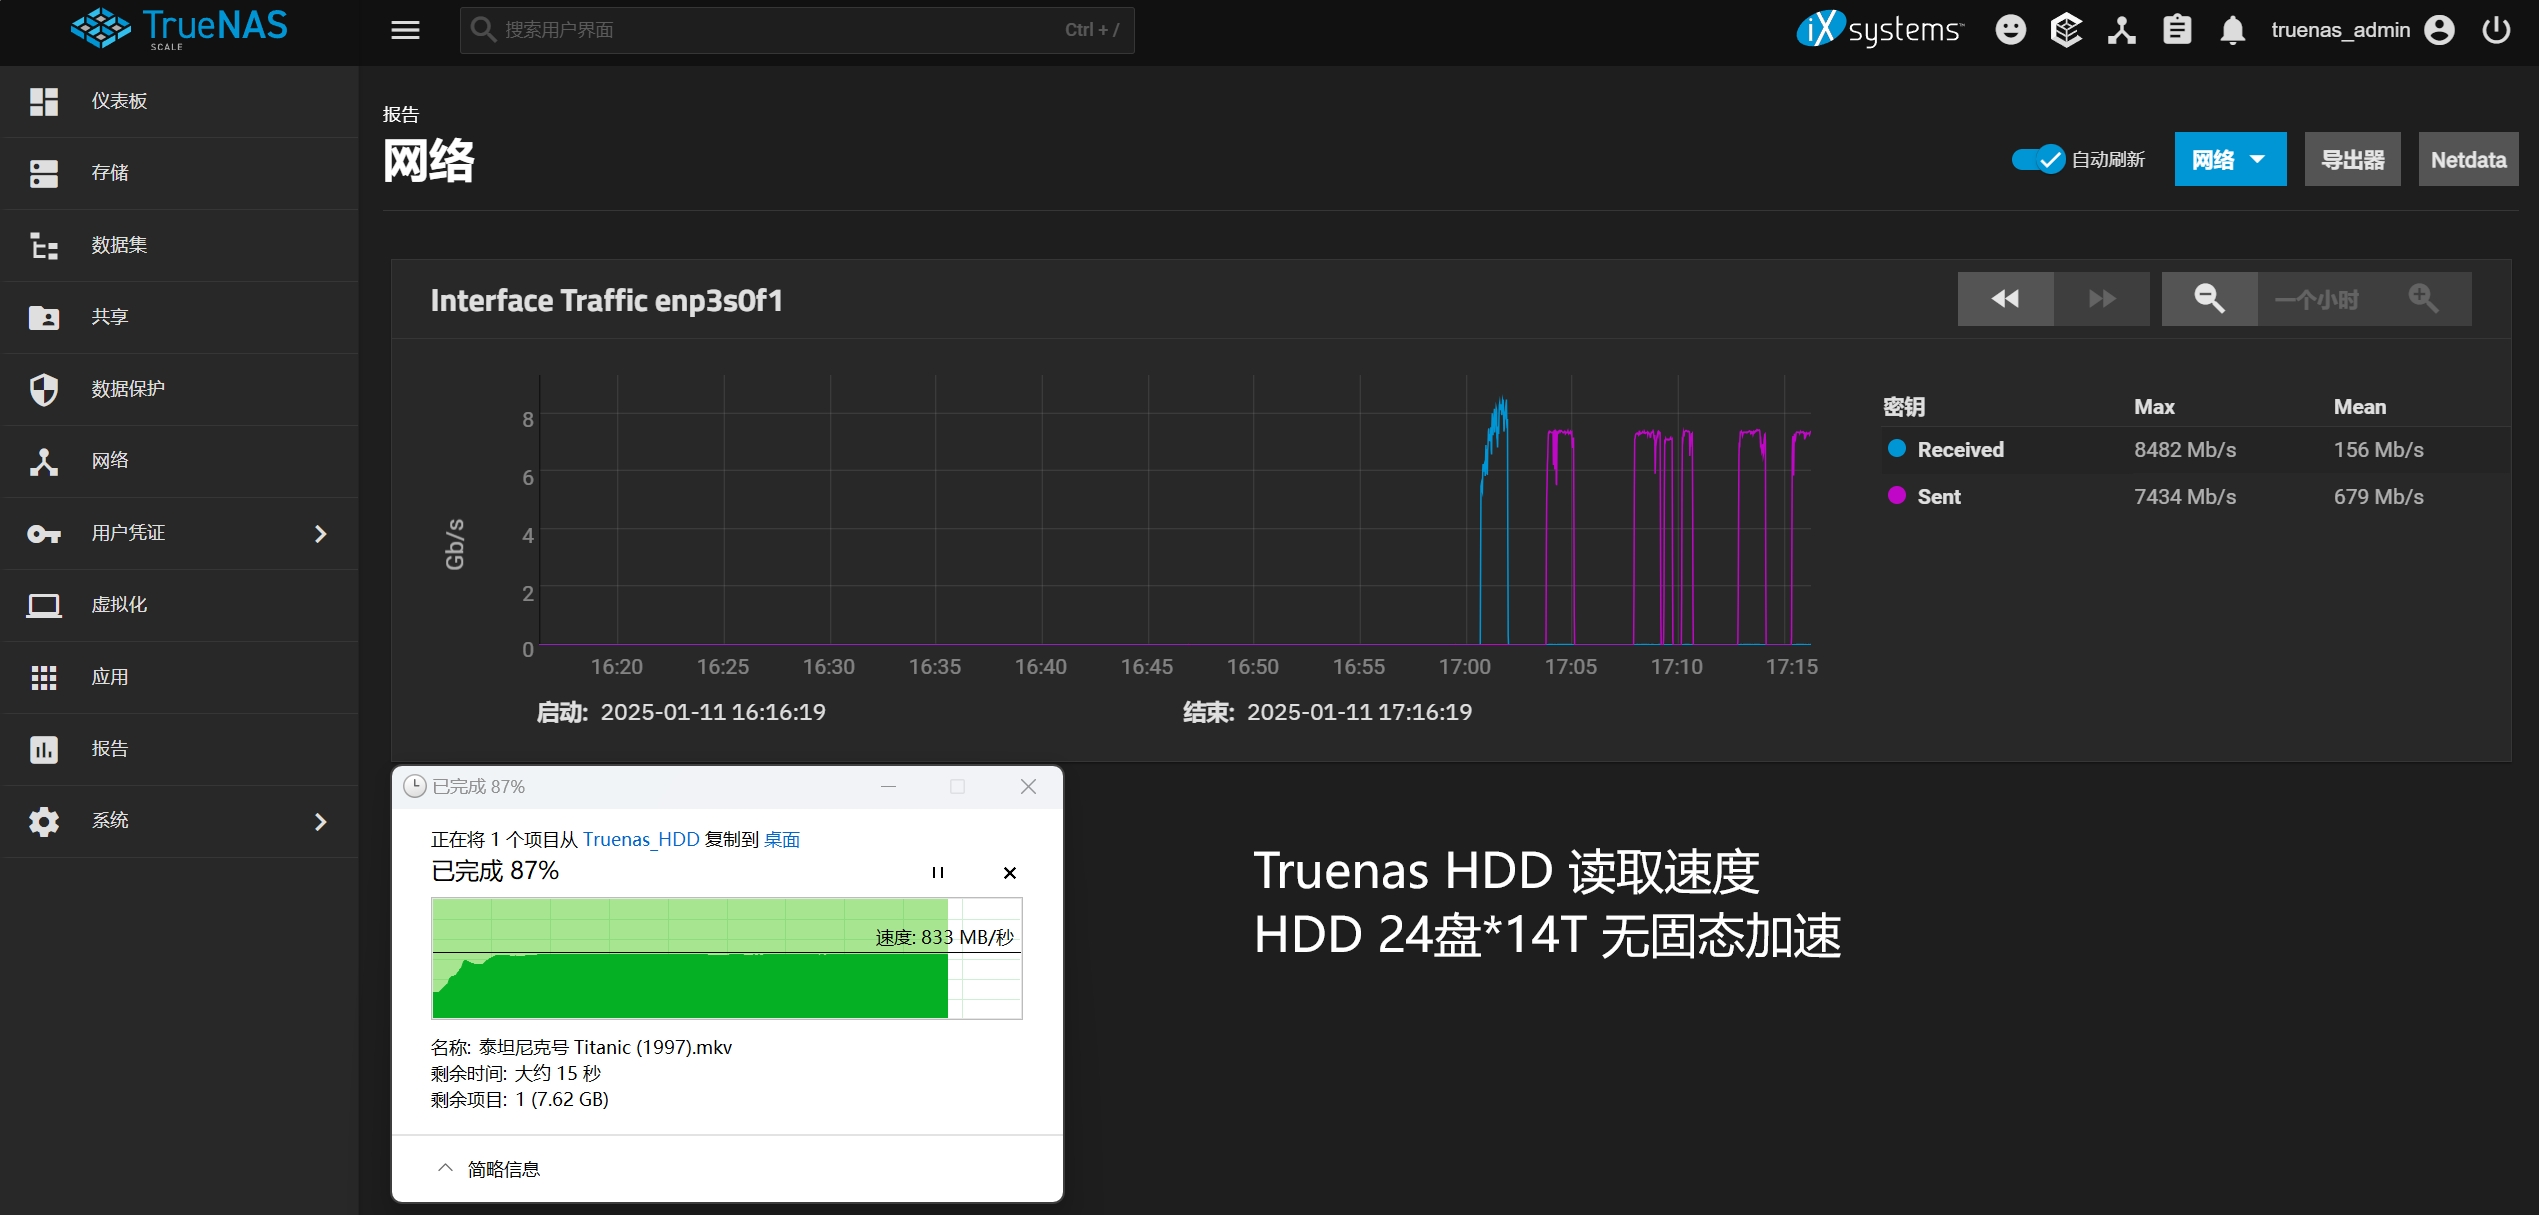Click the 数据集 tree icon
Screen dimensions: 2539x1215
coord(43,245)
